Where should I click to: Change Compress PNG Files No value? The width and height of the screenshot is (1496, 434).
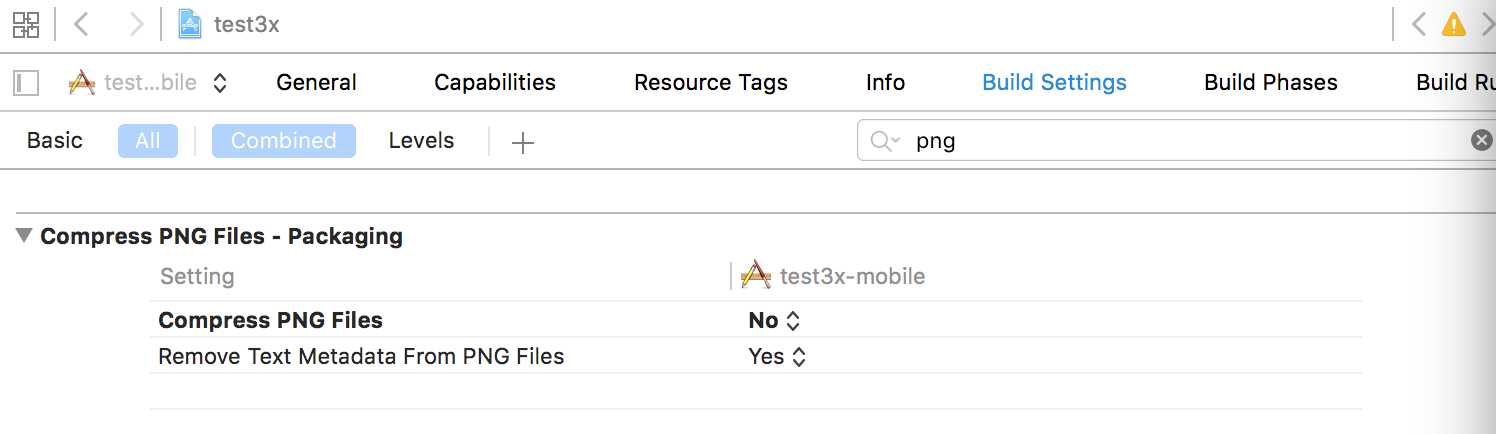tap(775, 321)
